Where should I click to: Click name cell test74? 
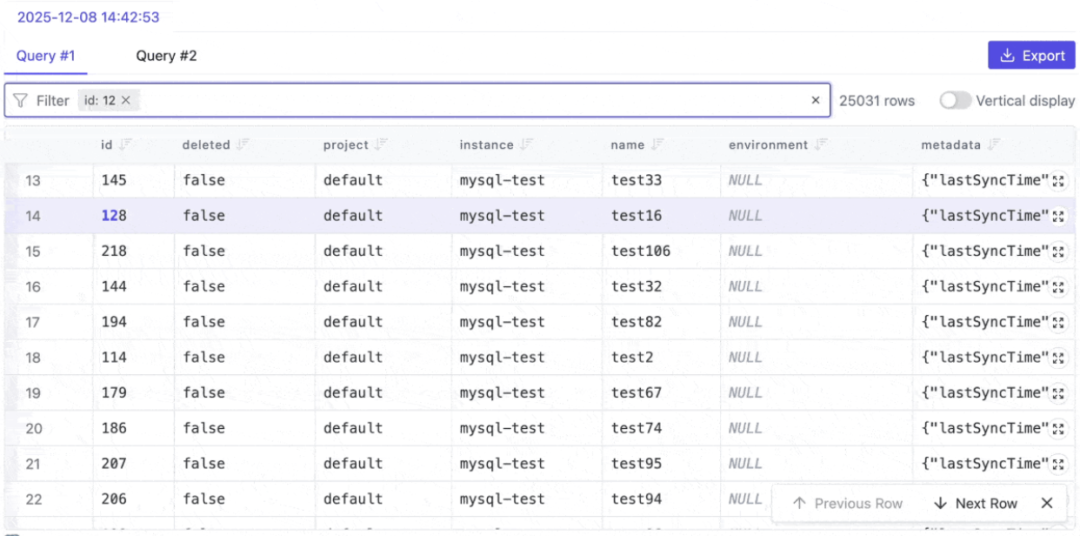(x=636, y=429)
